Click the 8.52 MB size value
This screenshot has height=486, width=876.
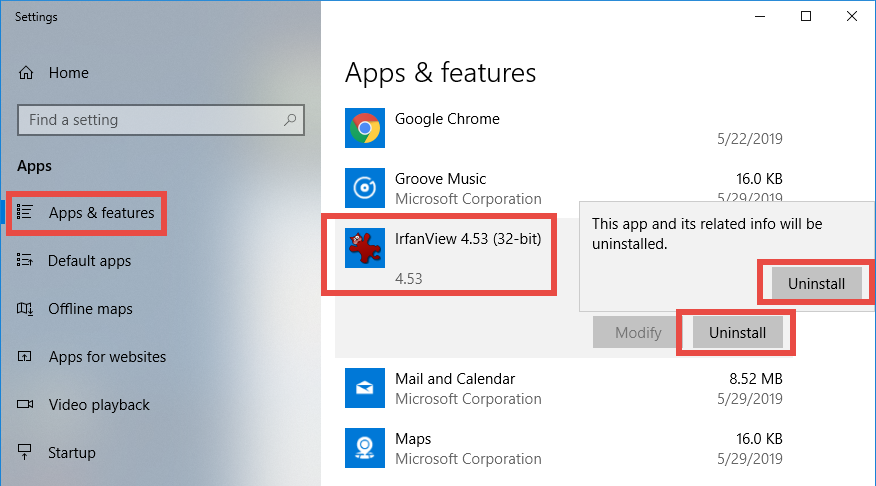755,379
